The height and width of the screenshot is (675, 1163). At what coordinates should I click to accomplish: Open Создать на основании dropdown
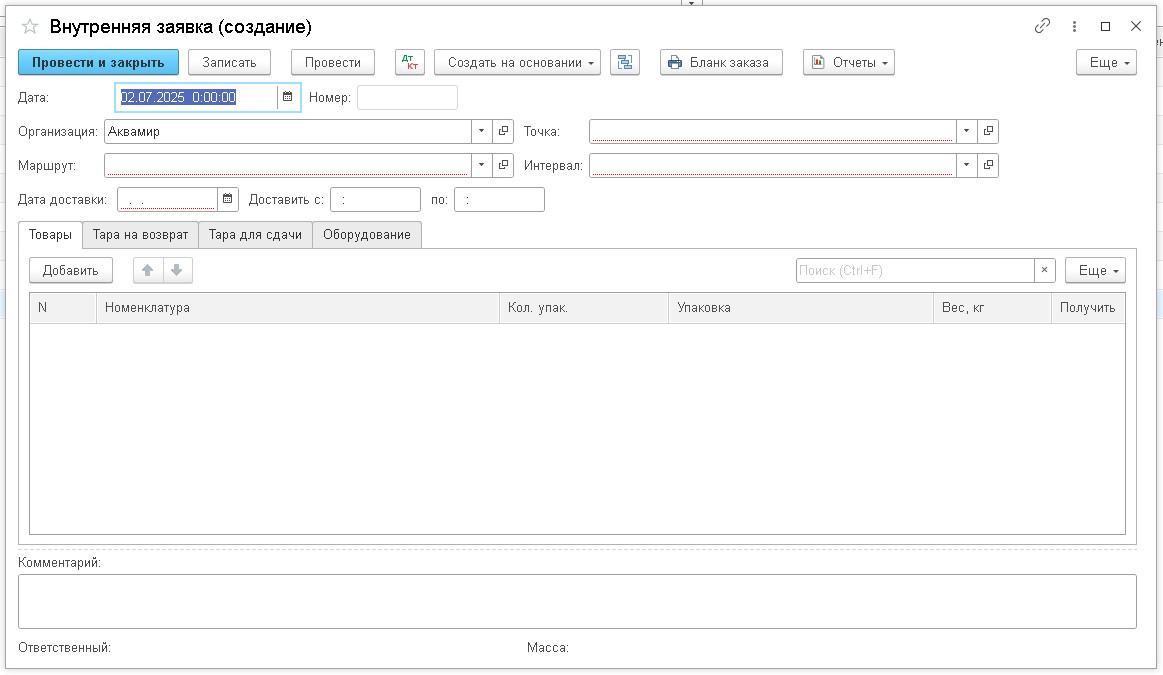pos(517,62)
